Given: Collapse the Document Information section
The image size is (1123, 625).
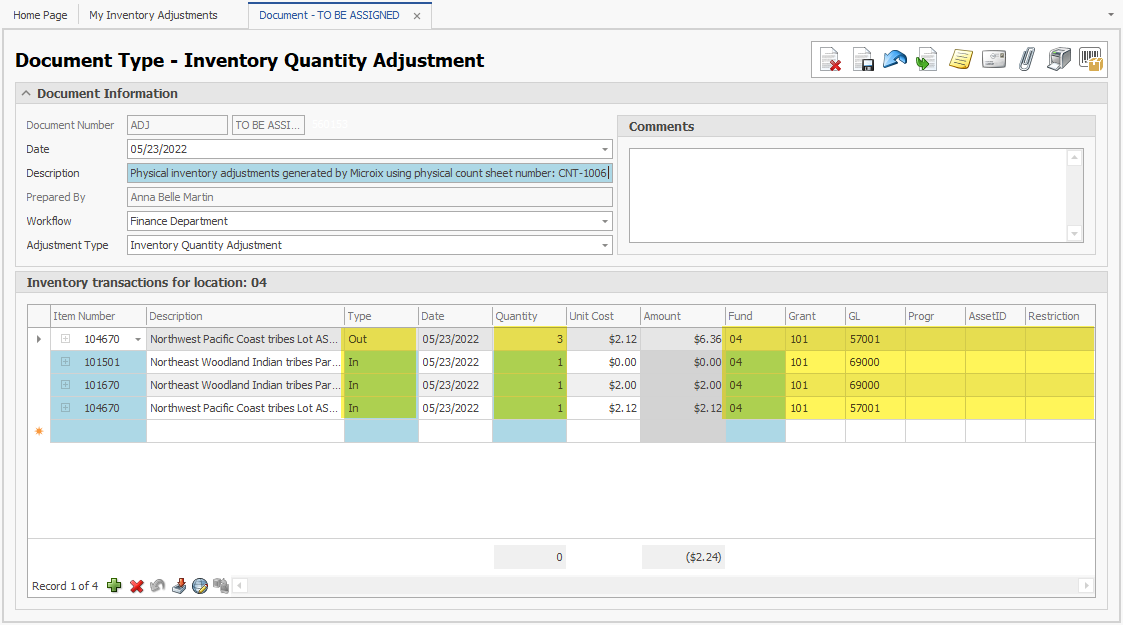Looking at the screenshot, I should 26,94.
